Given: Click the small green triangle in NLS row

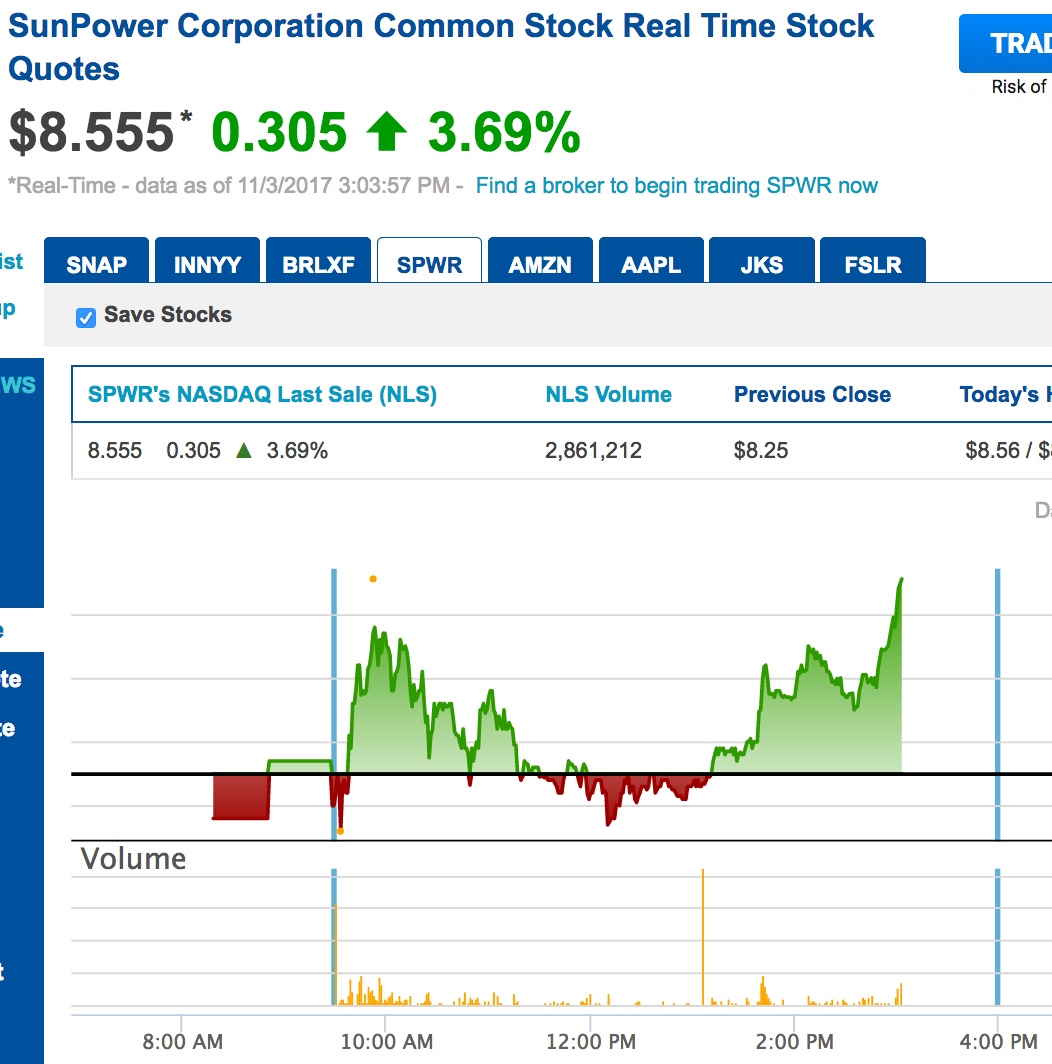Looking at the screenshot, I should pos(244,450).
